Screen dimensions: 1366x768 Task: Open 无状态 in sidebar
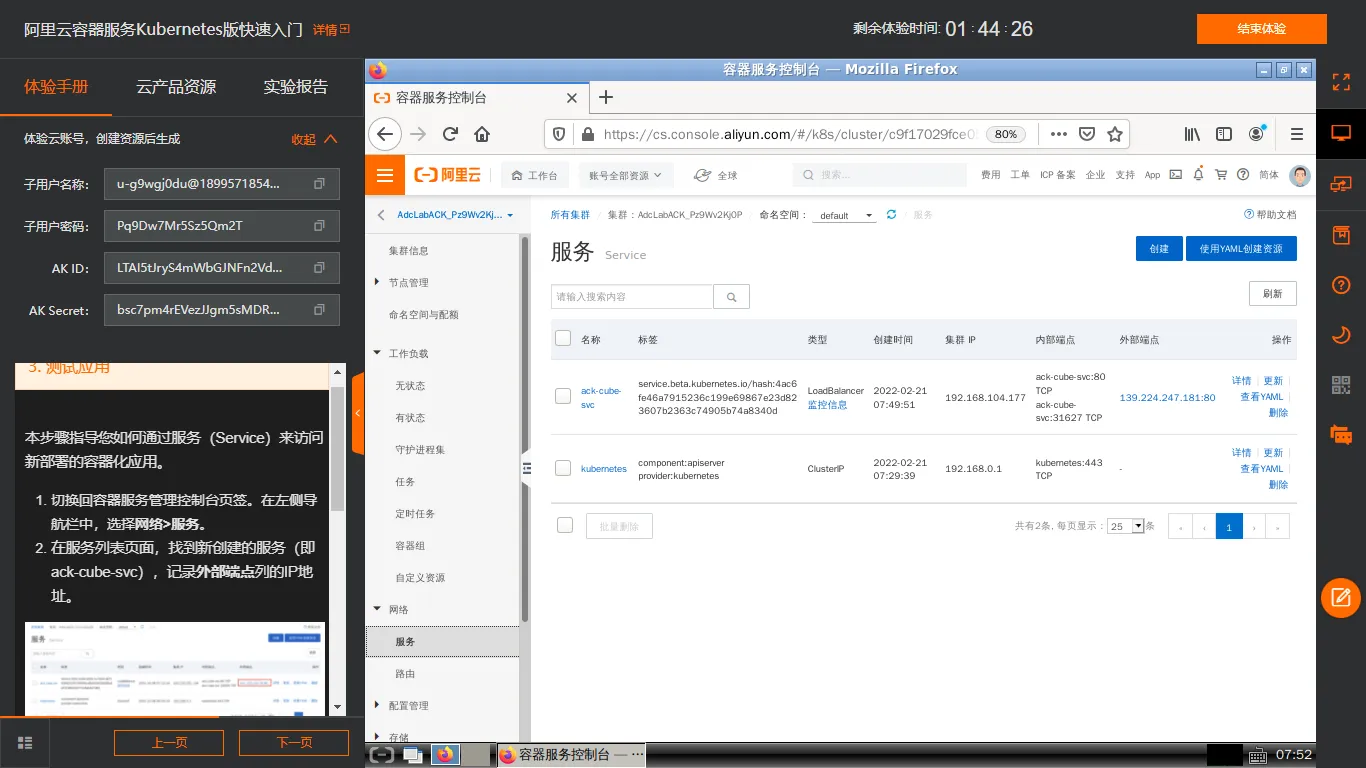click(410, 386)
